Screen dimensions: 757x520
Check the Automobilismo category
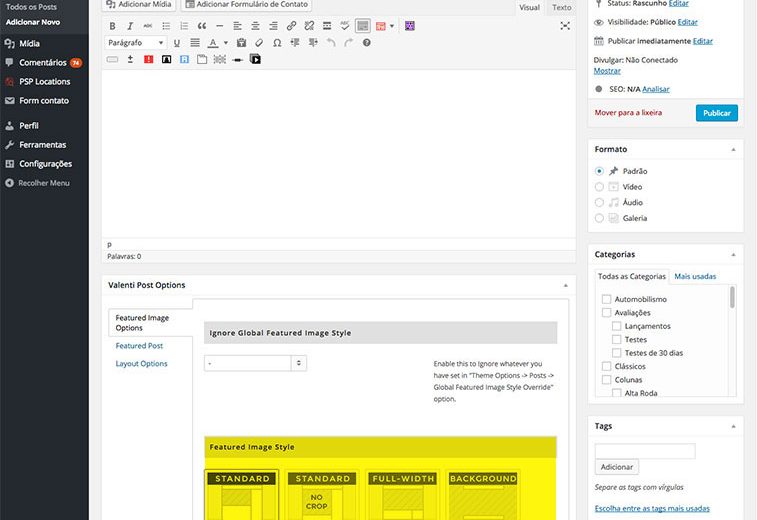(x=606, y=299)
